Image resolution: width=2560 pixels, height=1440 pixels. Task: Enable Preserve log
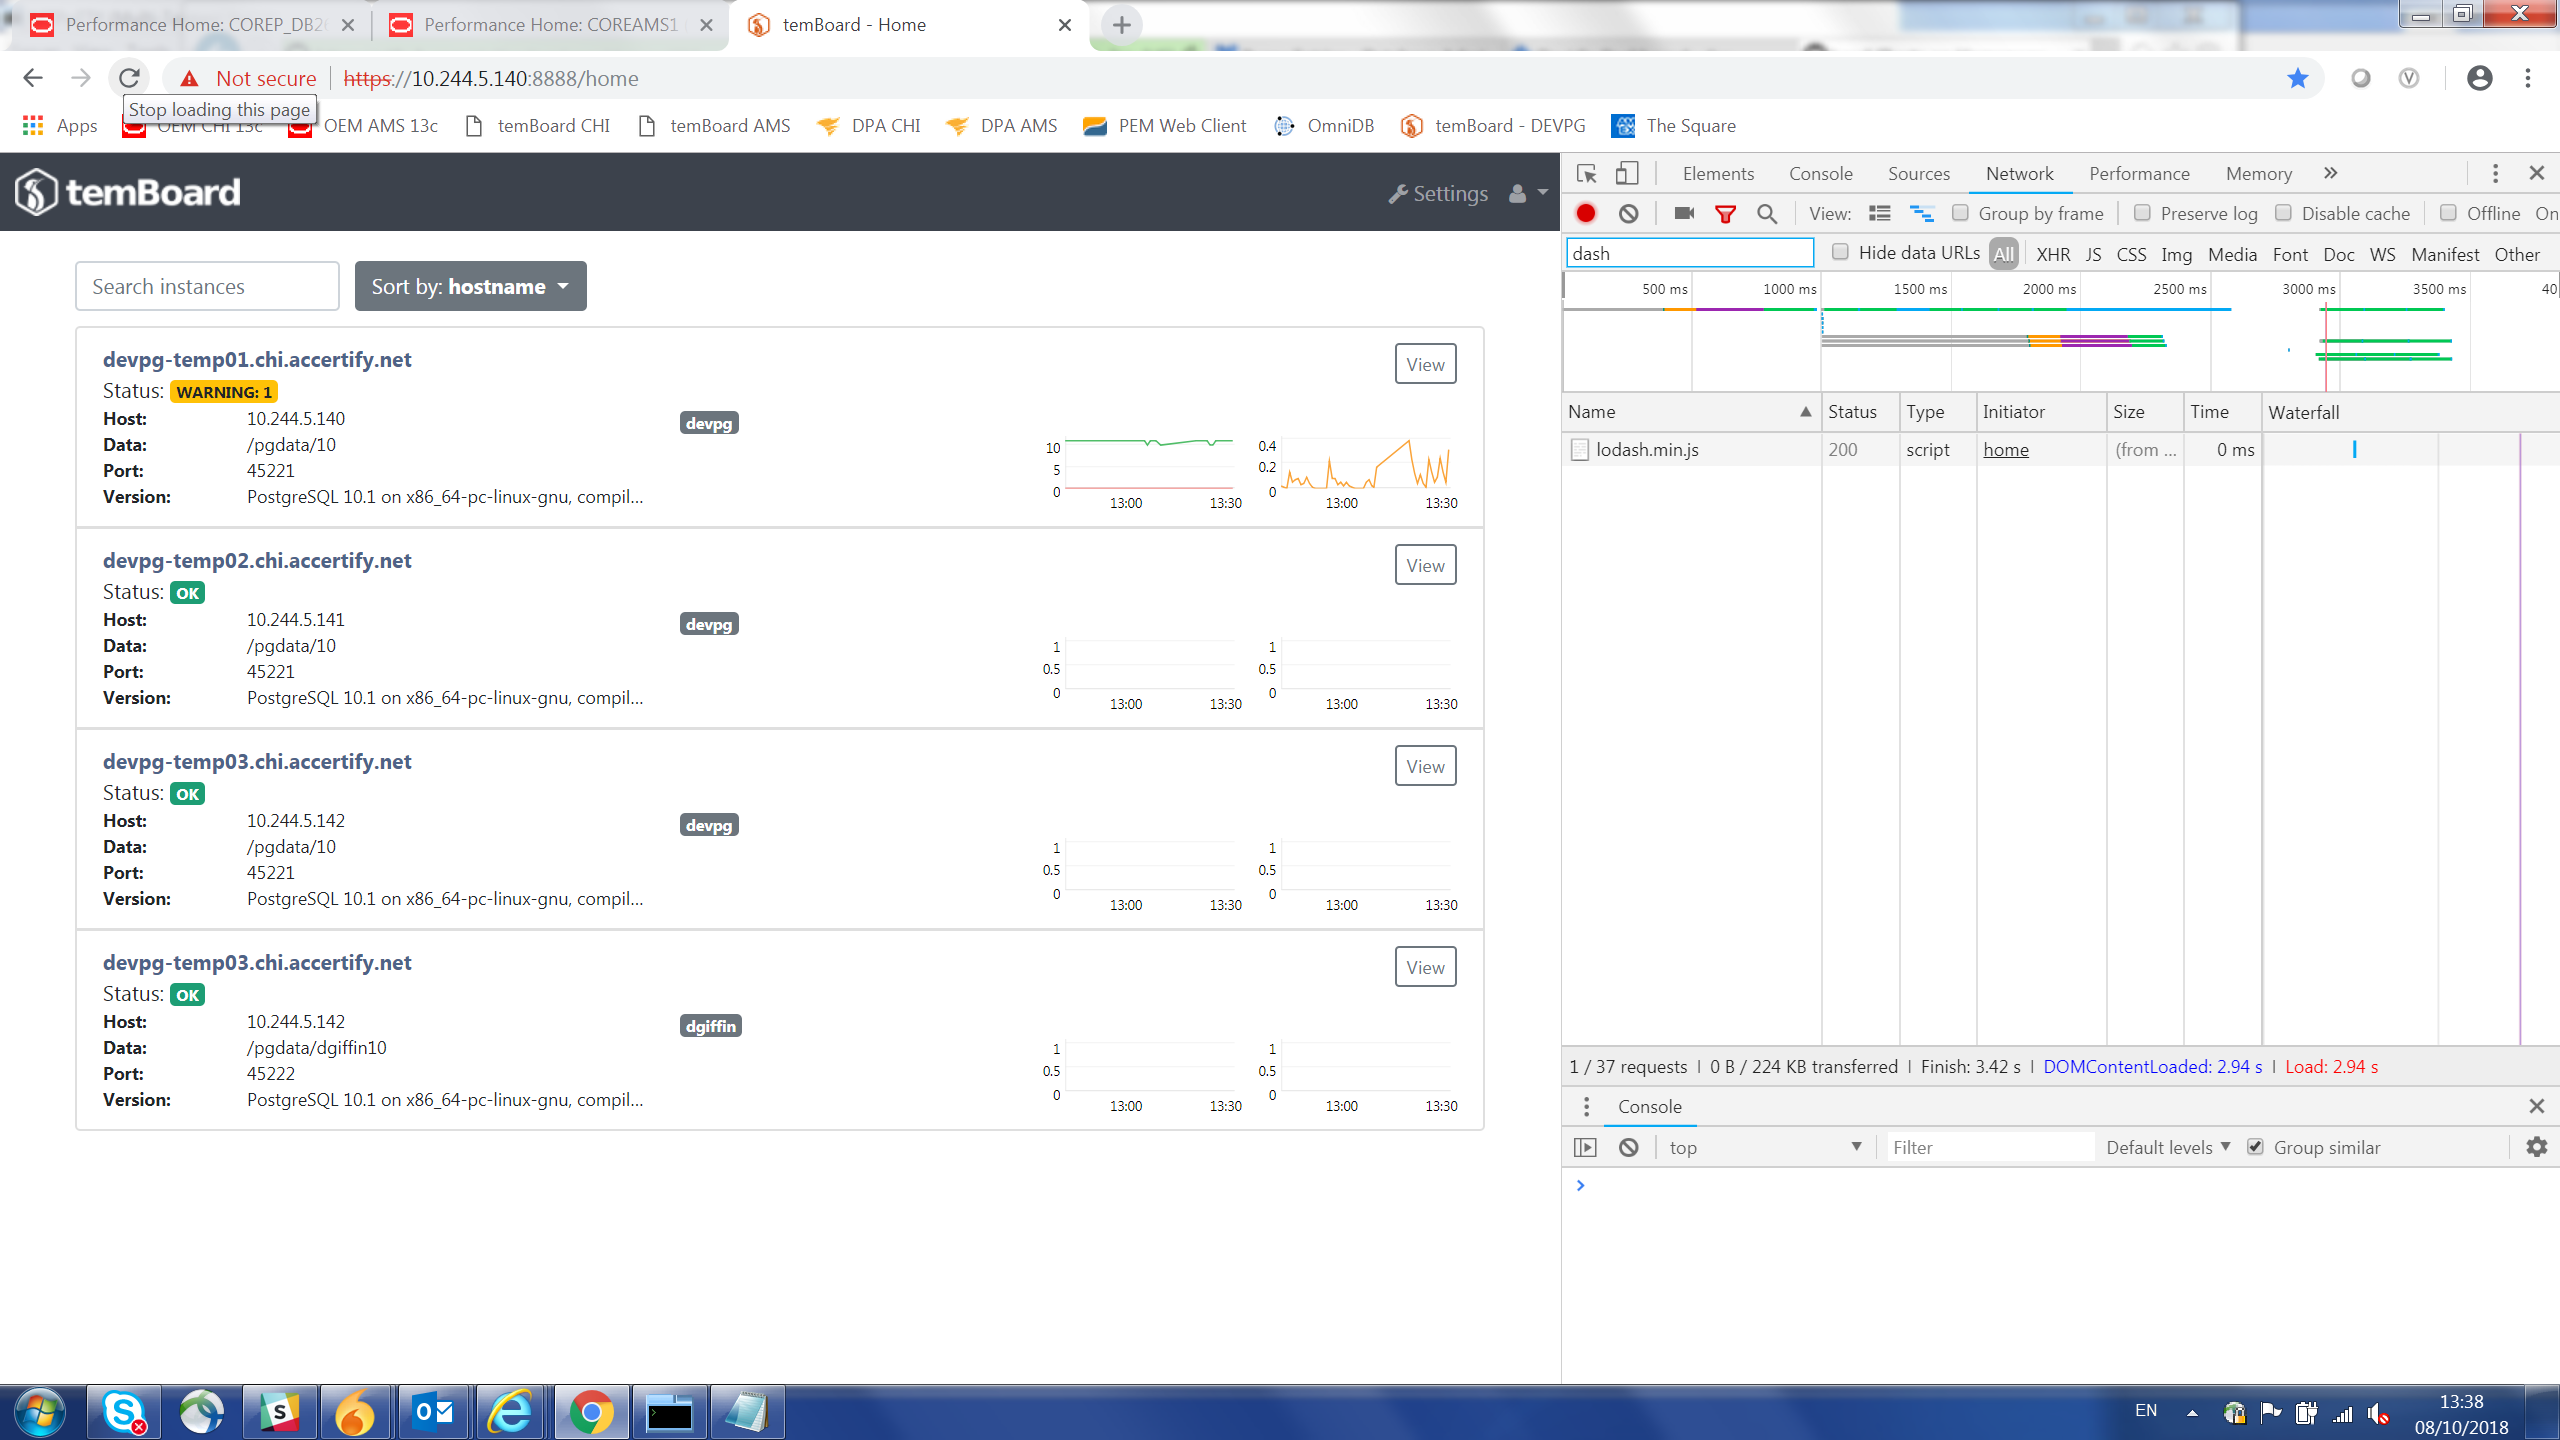coord(2142,213)
